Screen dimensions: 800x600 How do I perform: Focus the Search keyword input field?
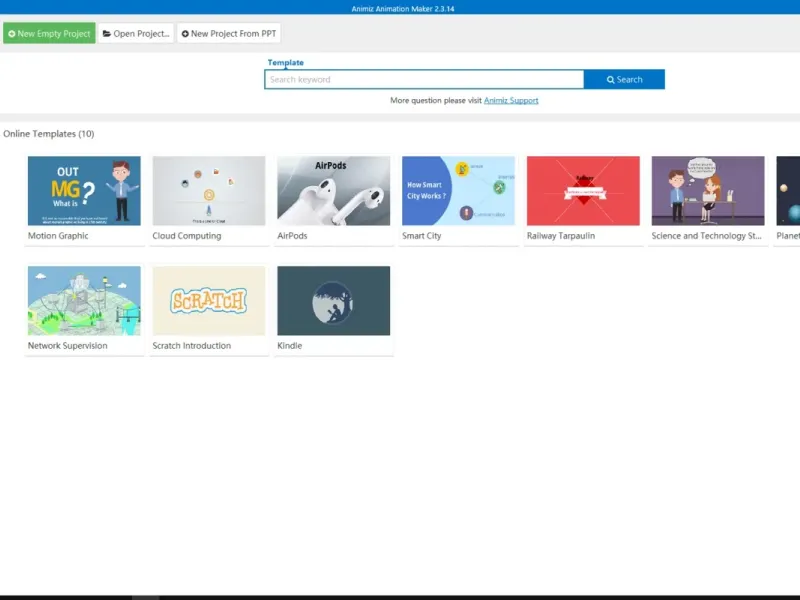424,80
